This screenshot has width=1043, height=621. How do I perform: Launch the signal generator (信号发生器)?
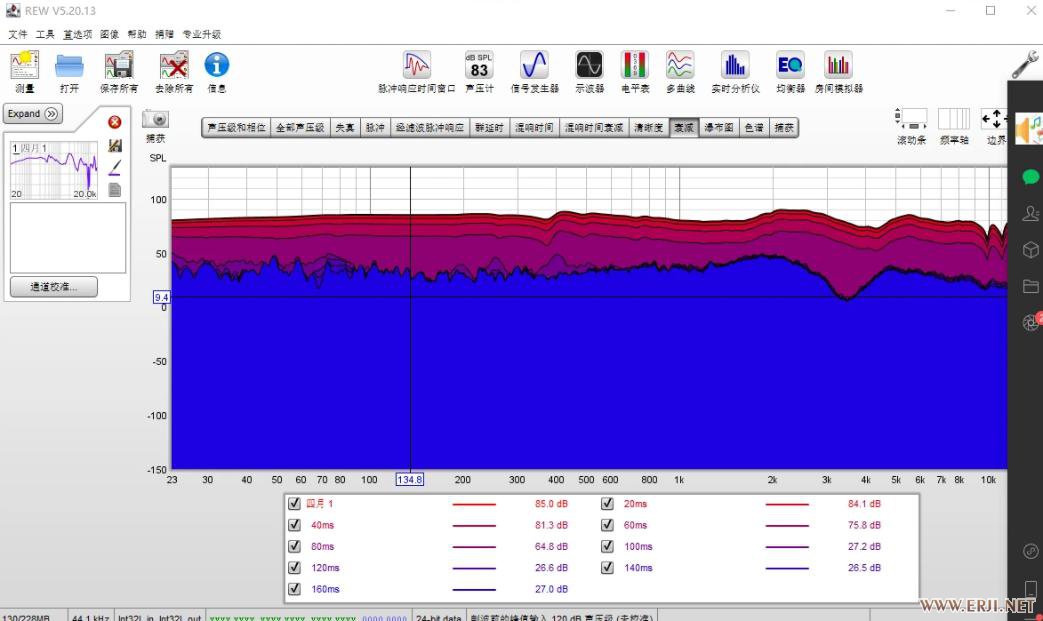coord(534,66)
